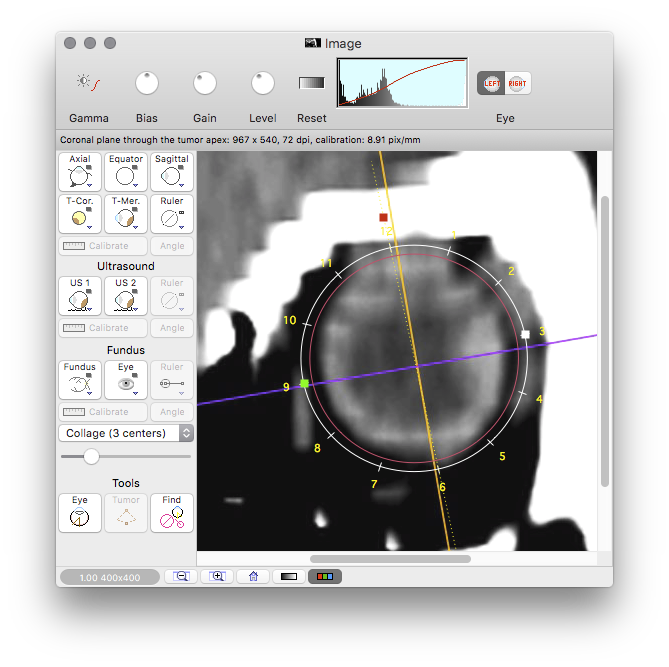
Task: Open the Sagittal button dropdown arrow
Action: tap(181, 186)
